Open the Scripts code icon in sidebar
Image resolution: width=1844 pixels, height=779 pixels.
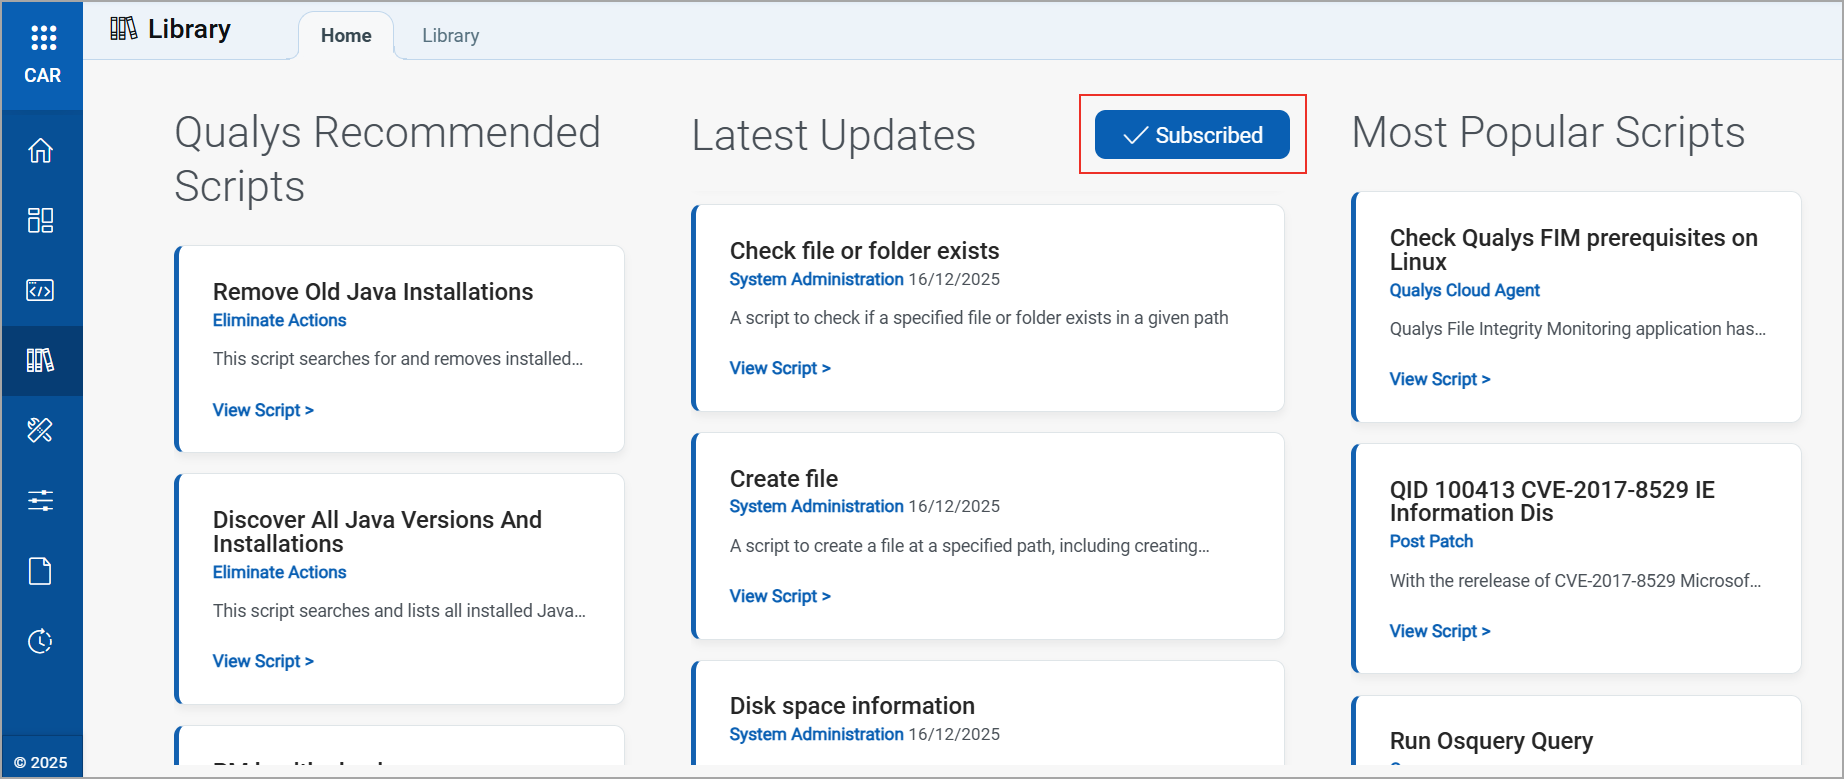[41, 290]
